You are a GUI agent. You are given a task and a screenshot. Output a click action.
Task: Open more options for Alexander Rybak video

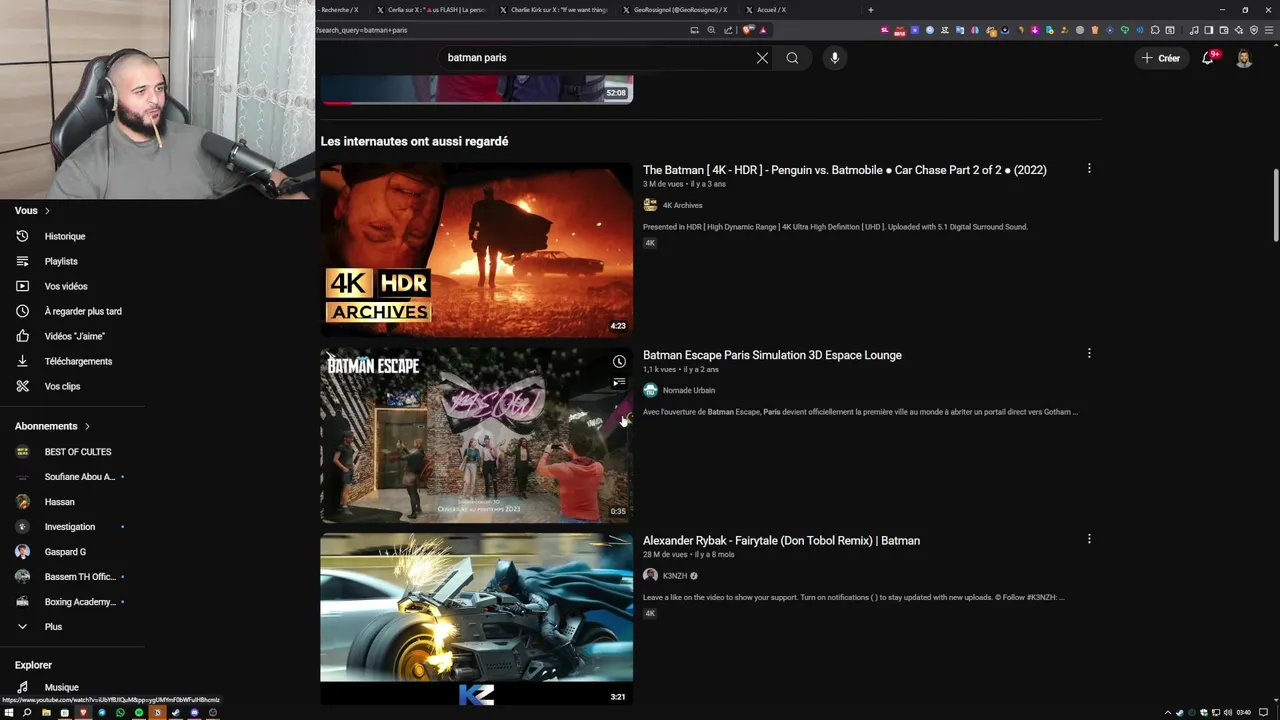[1089, 539]
